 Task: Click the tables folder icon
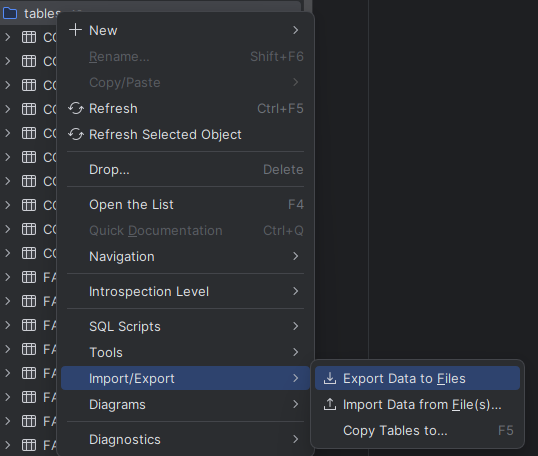tap(10, 13)
